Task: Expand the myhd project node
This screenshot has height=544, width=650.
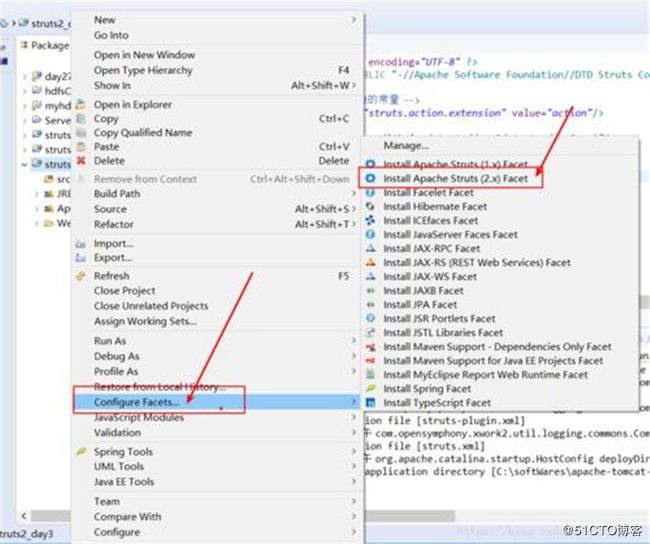Action: pyautogui.click(x=25, y=106)
